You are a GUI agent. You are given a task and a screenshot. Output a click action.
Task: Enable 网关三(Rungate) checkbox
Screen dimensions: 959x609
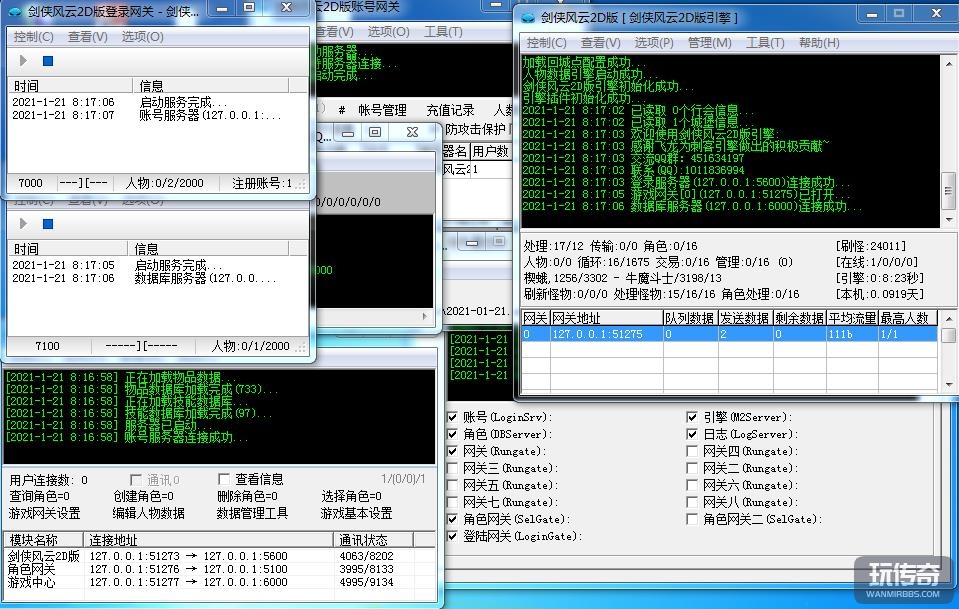[452, 468]
